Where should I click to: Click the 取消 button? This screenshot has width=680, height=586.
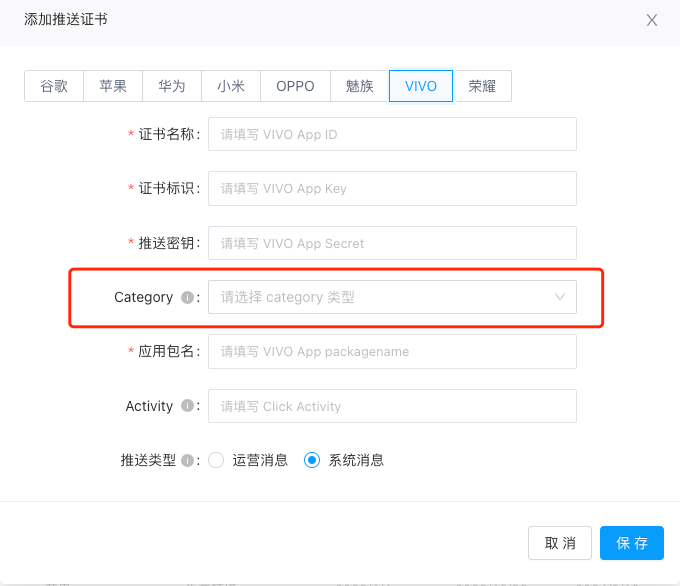coord(560,543)
